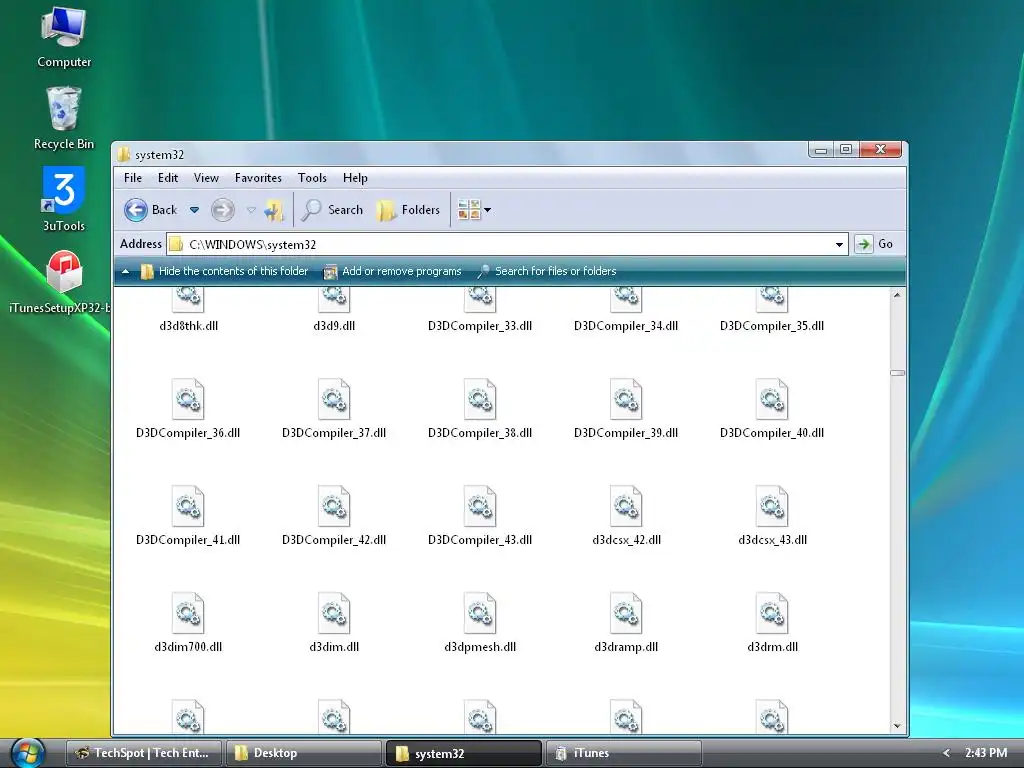Go up one folder level
Viewport: 1024px width, 768px height.
[x=274, y=210]
